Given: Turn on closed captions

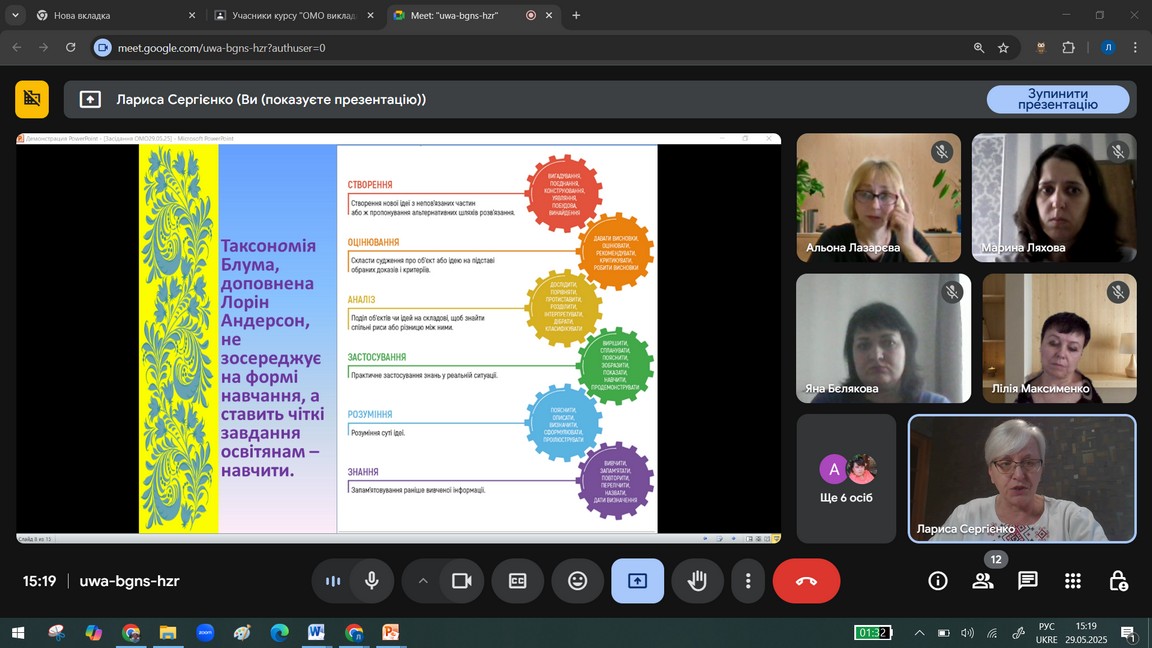Looking at the screenshot, I should coord(517,581).
